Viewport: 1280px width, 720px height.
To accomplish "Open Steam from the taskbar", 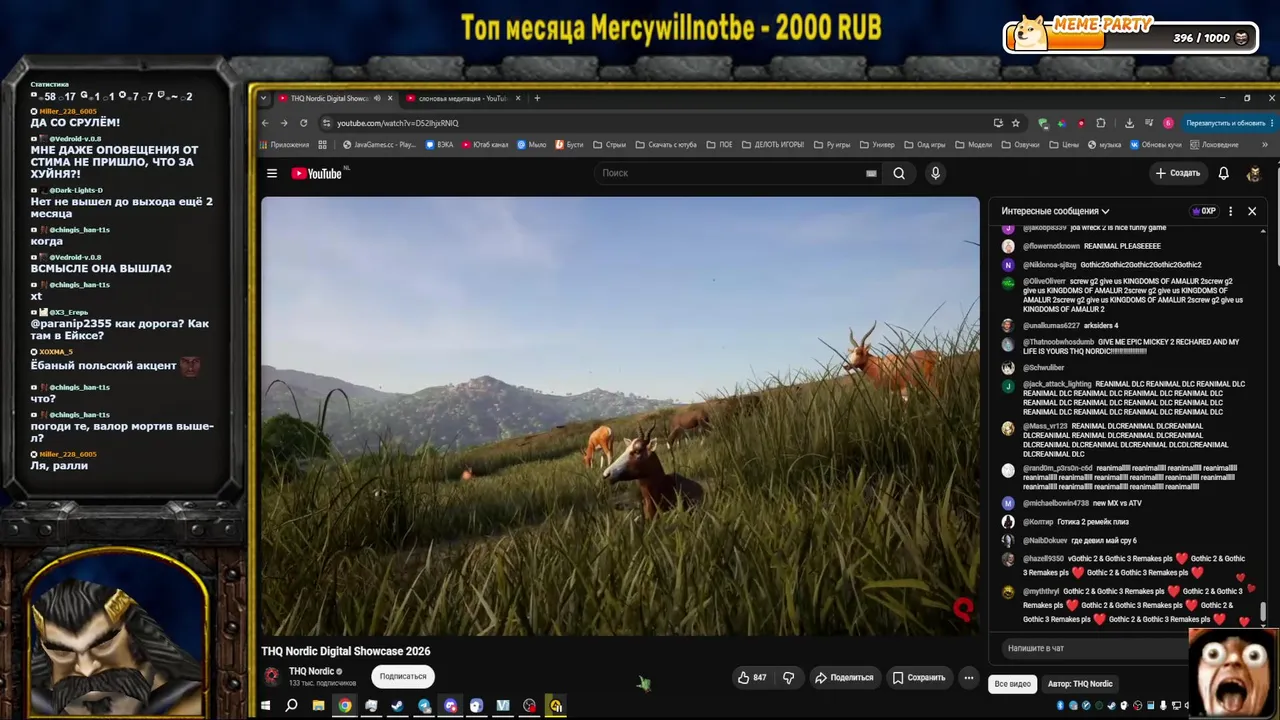I will click(397, 706).
